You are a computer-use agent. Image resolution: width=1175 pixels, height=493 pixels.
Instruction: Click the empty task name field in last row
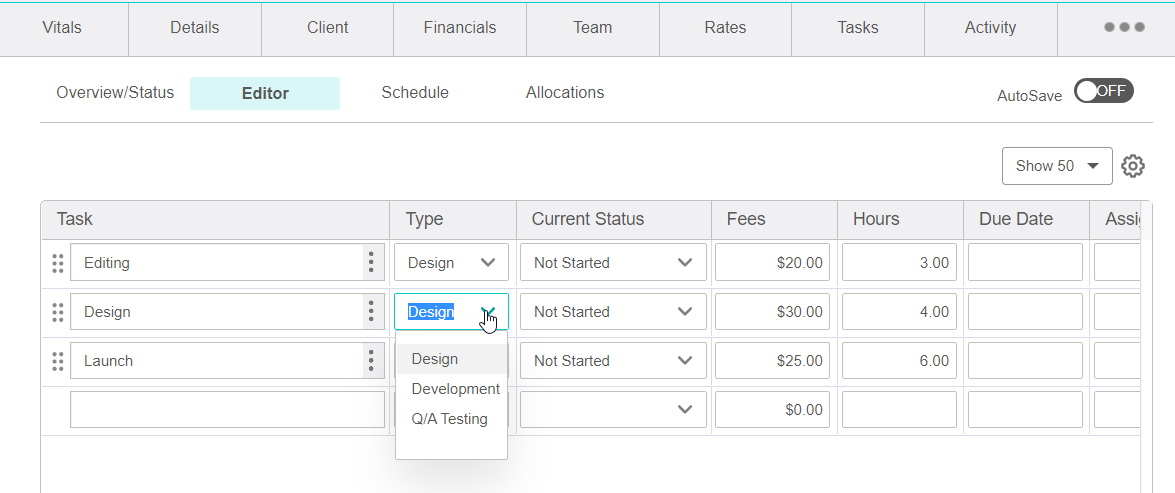[x=227, y=410]
